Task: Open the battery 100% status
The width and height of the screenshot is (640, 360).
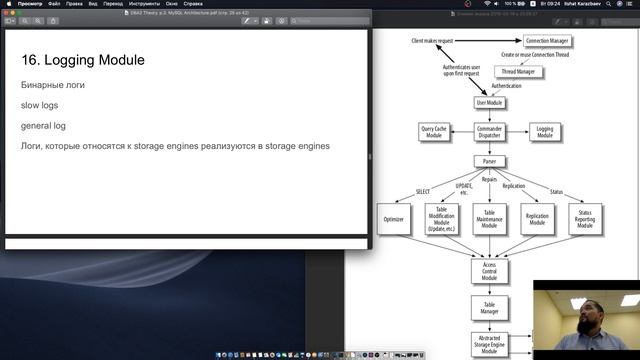Action: tap(514, 4)
